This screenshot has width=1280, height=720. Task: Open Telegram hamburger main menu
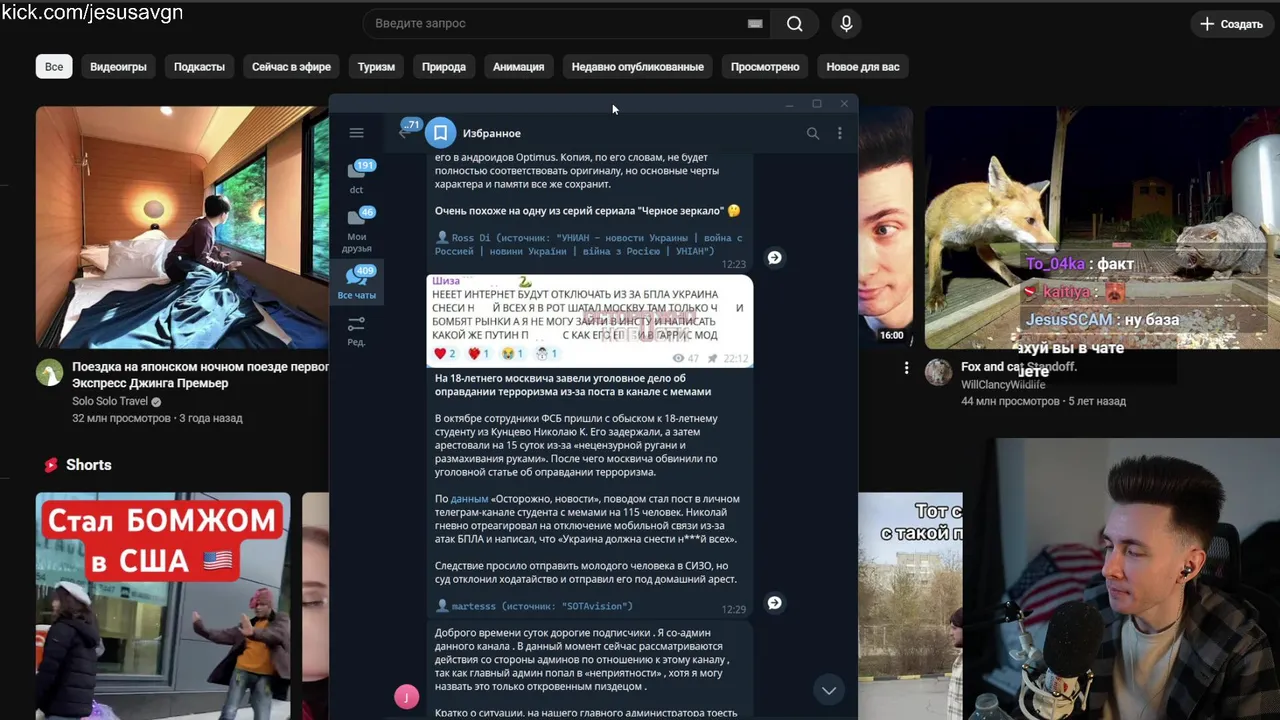(x=356, y=133)
